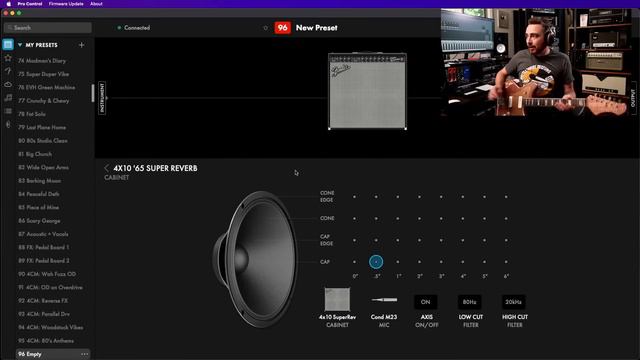This screenshot has width=640, height=360.
Task: Place mic at Cap, 4 inches
Action: pos(463,262)
